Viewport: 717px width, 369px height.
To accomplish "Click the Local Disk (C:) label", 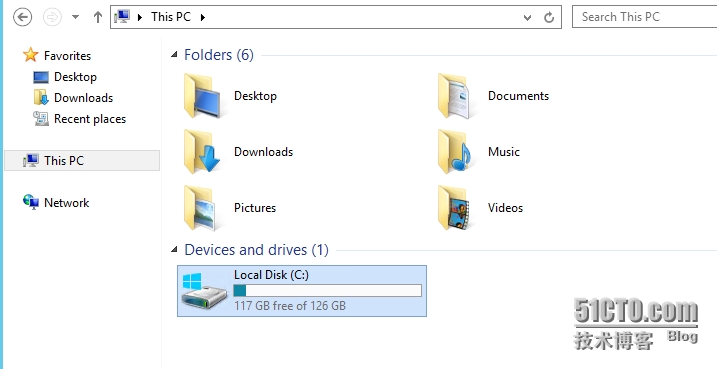I will click(271, 275).
